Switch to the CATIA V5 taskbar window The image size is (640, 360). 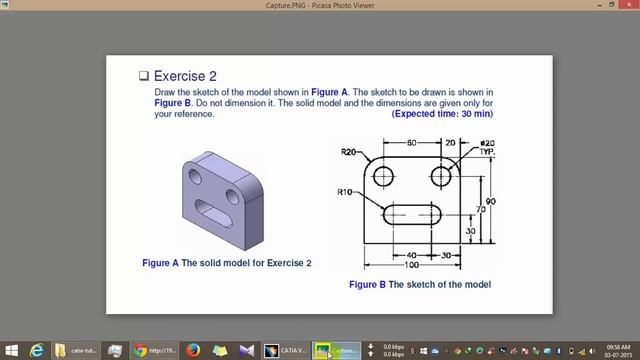pyautogui.click(x=285, y=351)
